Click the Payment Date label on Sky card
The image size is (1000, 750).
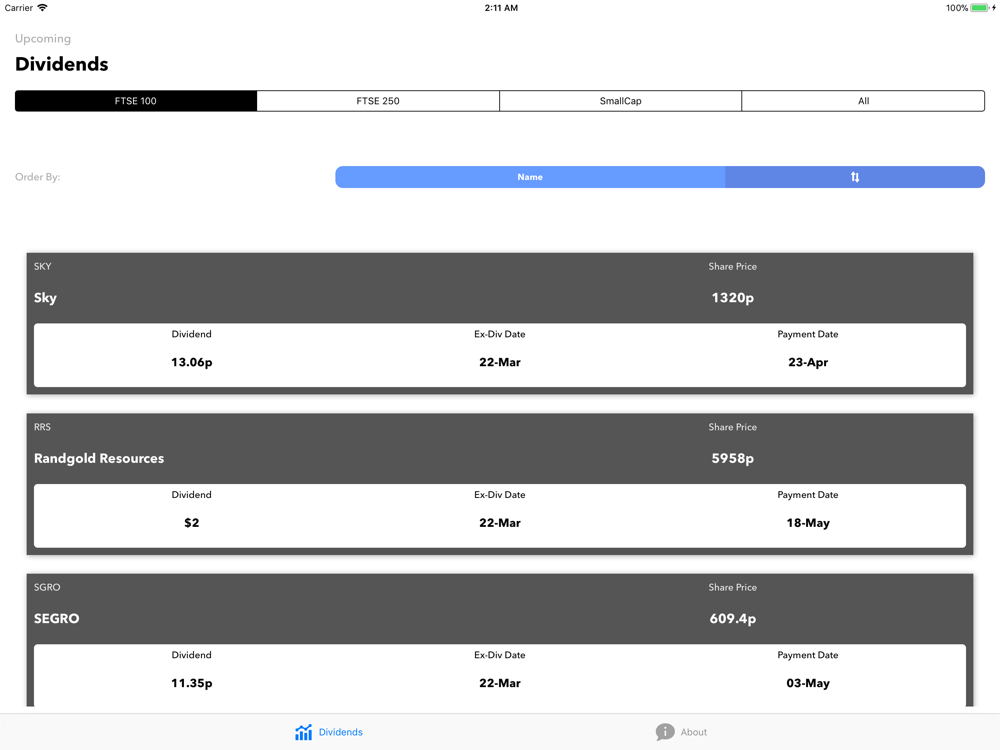point(808,334)
